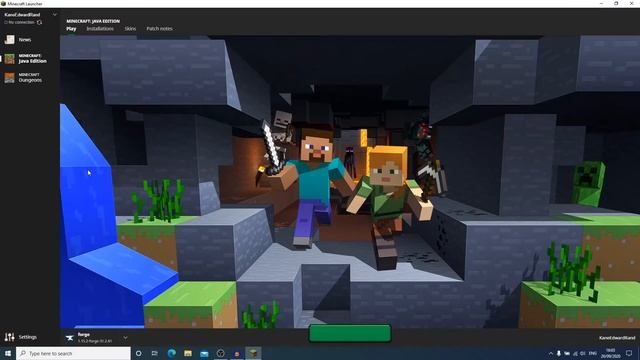The width and height of the screenshot is (640, 360).
Task: Open the round gray taskbar app
Action: click(x=220, y=353)
